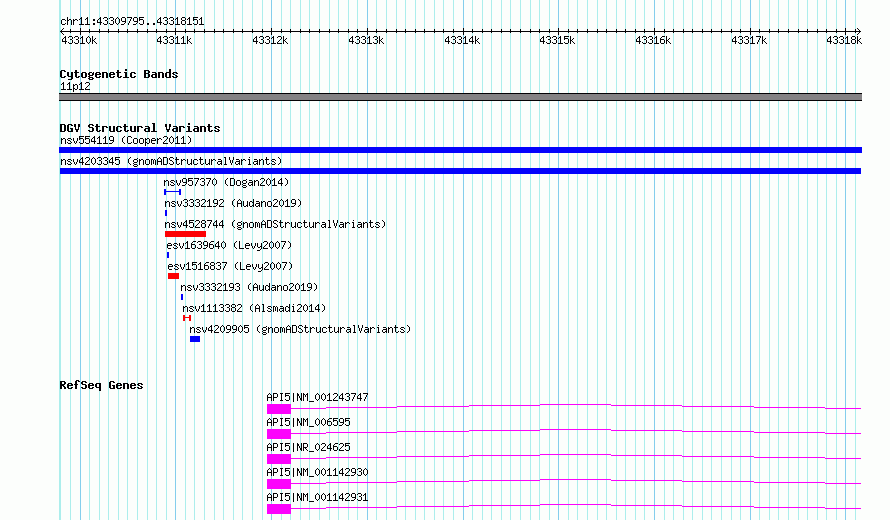Viewport: 890px width, 520px height.
Task: Select the API5|NM_001142930 transcript exon block
Action: tap(279, 484)
